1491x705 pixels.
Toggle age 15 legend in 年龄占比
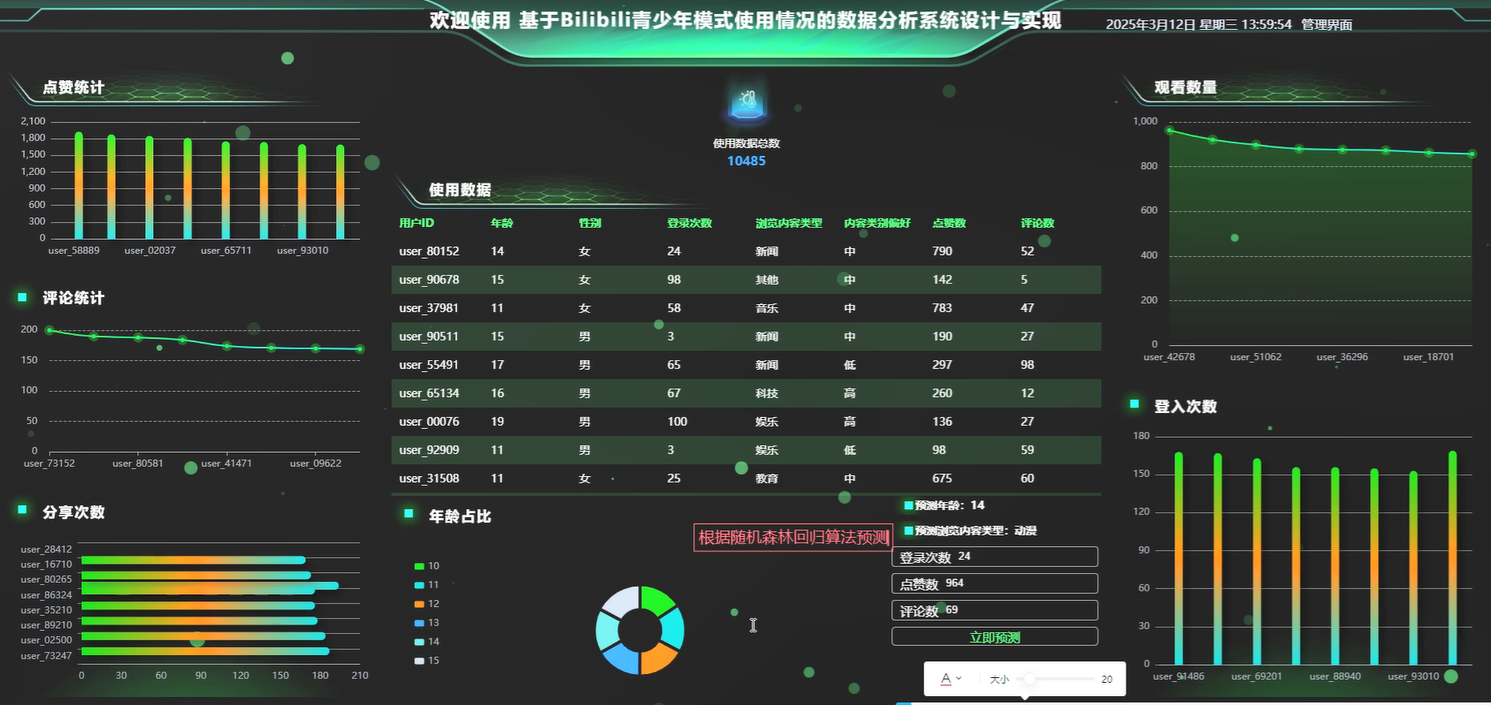pos(427,661)
